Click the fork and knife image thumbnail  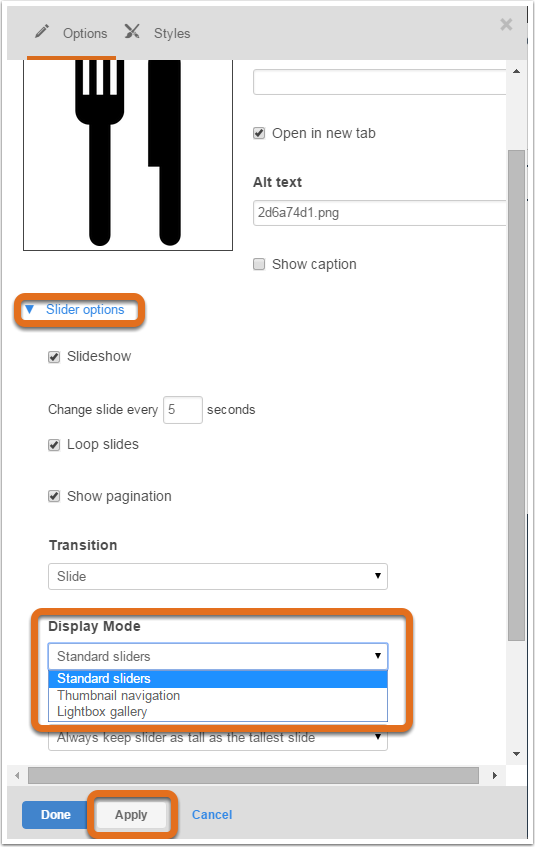128,155
